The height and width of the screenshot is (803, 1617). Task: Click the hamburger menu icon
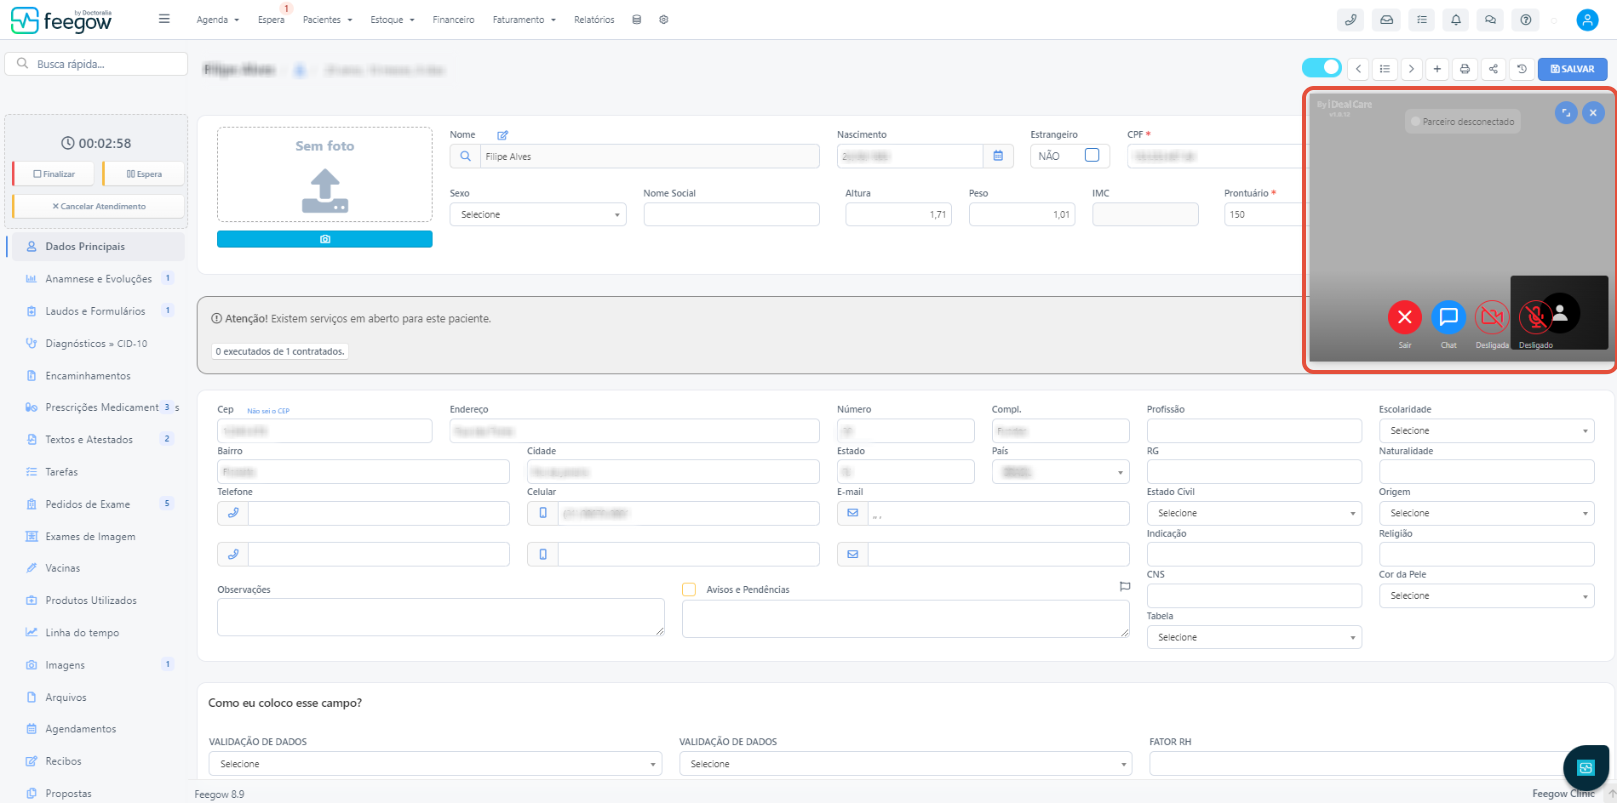(x=164, y=19)
